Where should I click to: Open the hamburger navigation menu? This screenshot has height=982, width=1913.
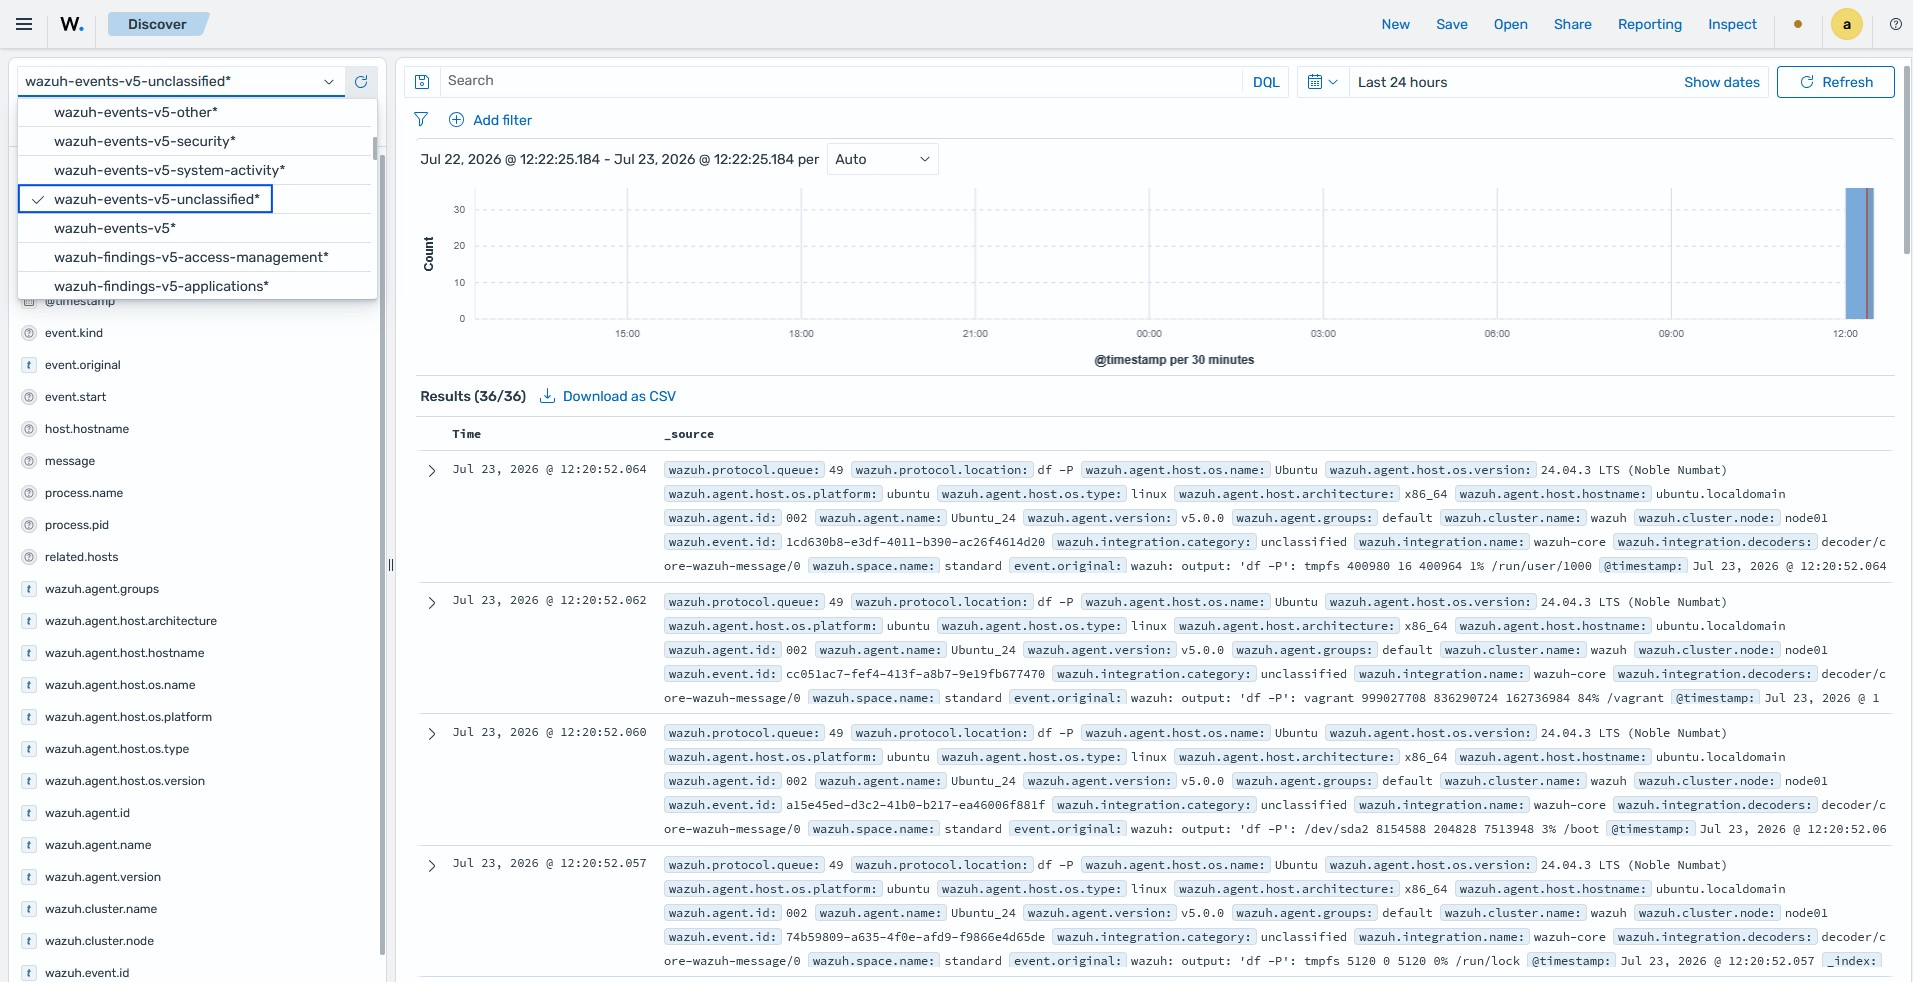tap(24, 24)
